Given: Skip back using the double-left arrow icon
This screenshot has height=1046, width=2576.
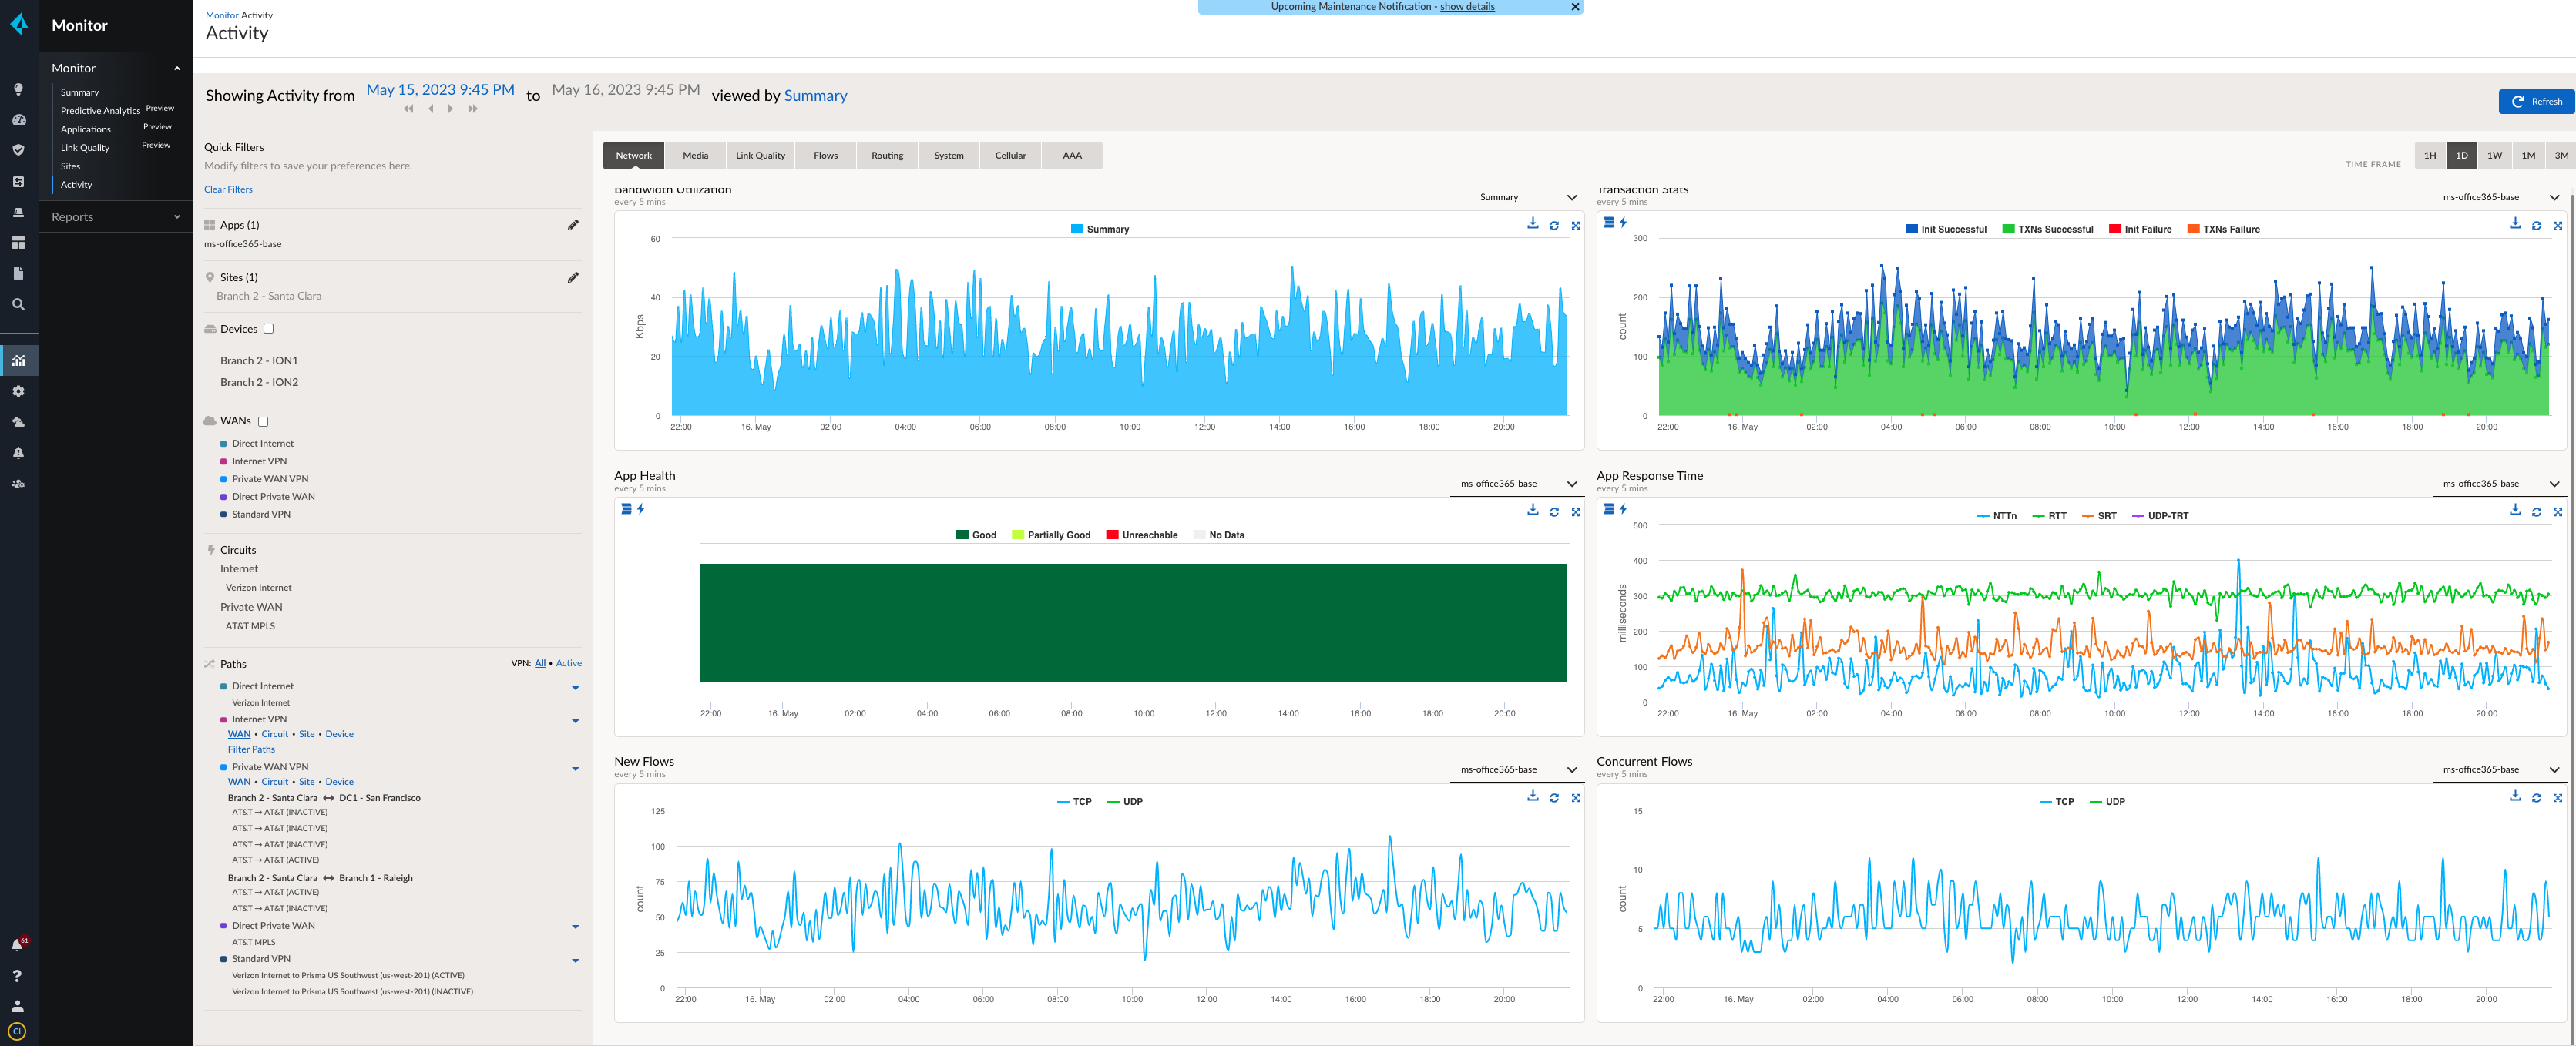Looking at the screenshot, I should pos(408,109).
